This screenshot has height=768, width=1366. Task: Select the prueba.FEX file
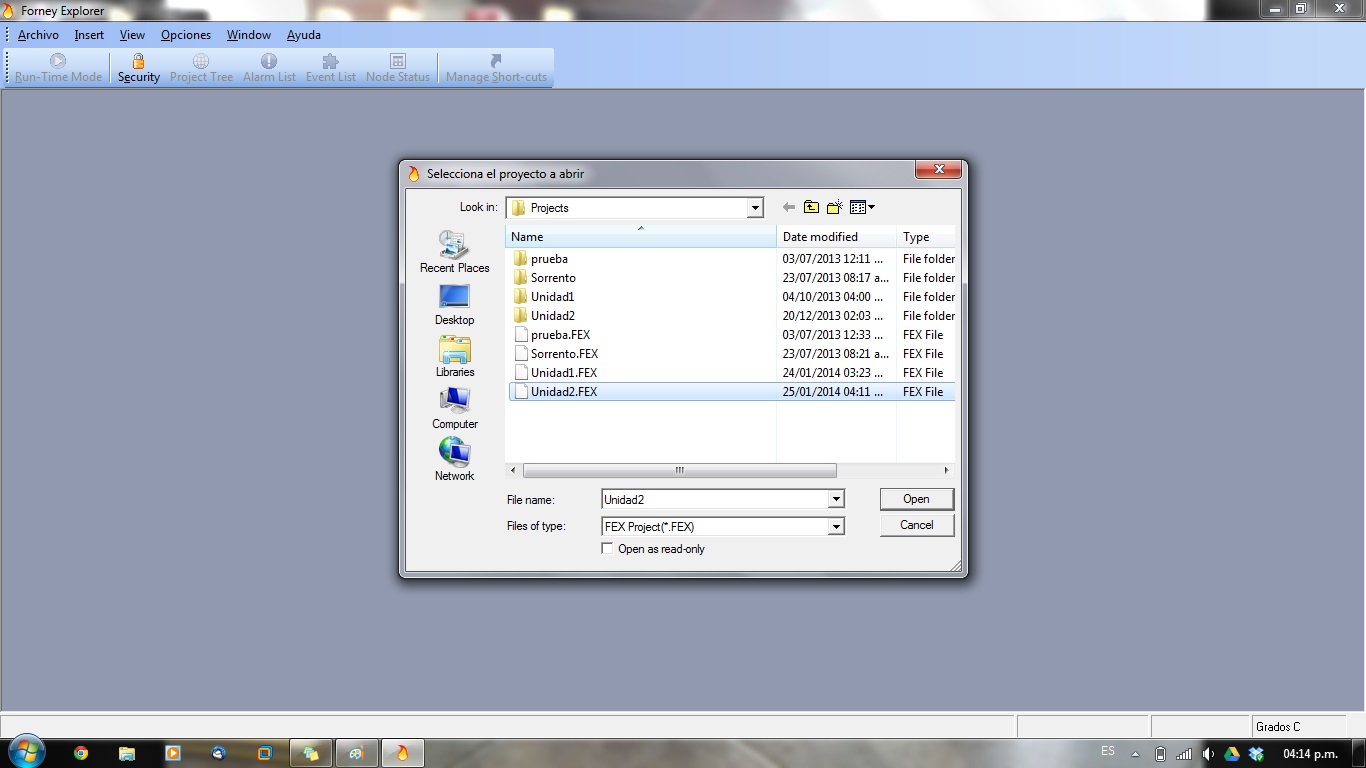(560, 335)
